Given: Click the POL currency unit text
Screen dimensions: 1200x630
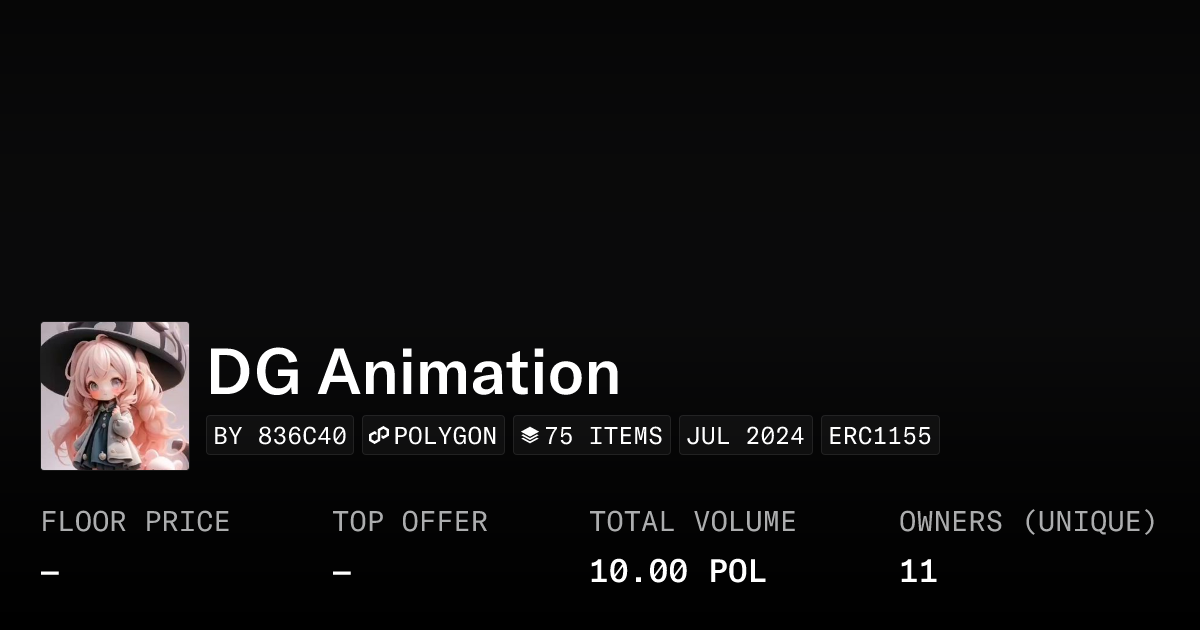Looking at the screenshot, I should tap(737, 572).
